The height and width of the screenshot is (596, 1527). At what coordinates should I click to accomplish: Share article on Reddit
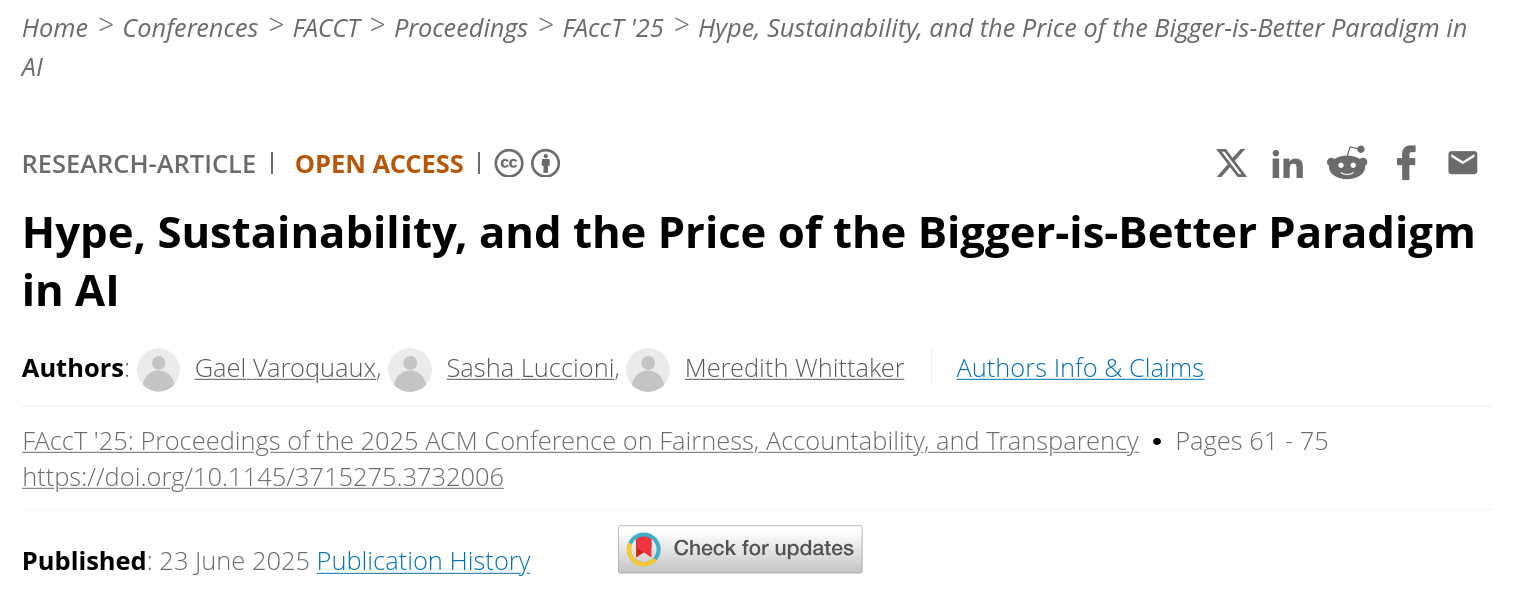tap(1346, 163)
